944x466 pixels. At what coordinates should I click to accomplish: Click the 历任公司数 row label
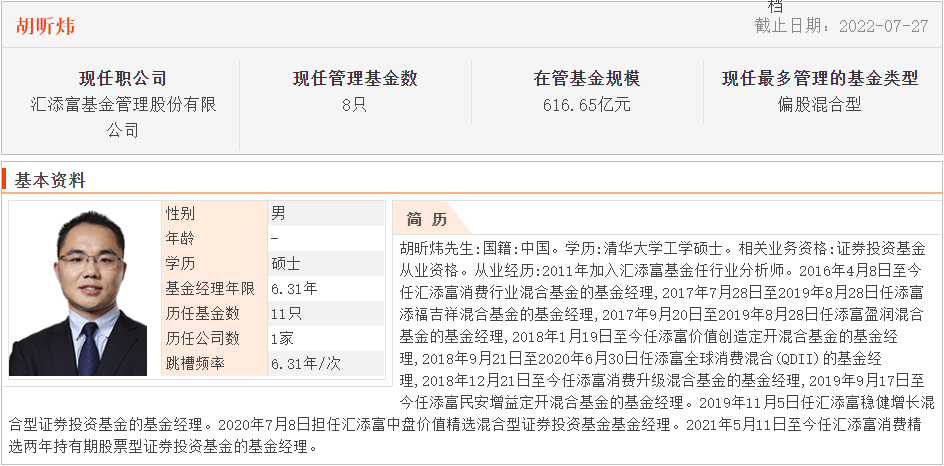(202, 339)
